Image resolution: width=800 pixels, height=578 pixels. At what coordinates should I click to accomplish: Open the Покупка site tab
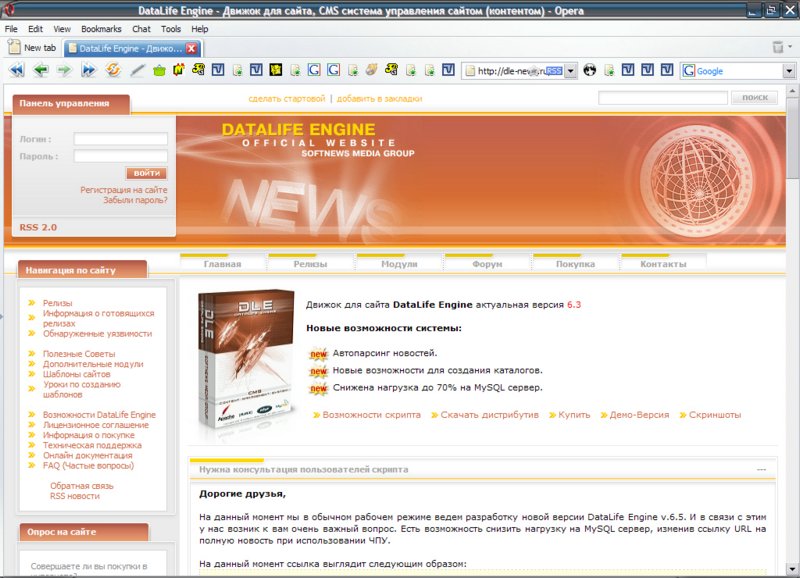pyautogui.click(x=576, y=263)
